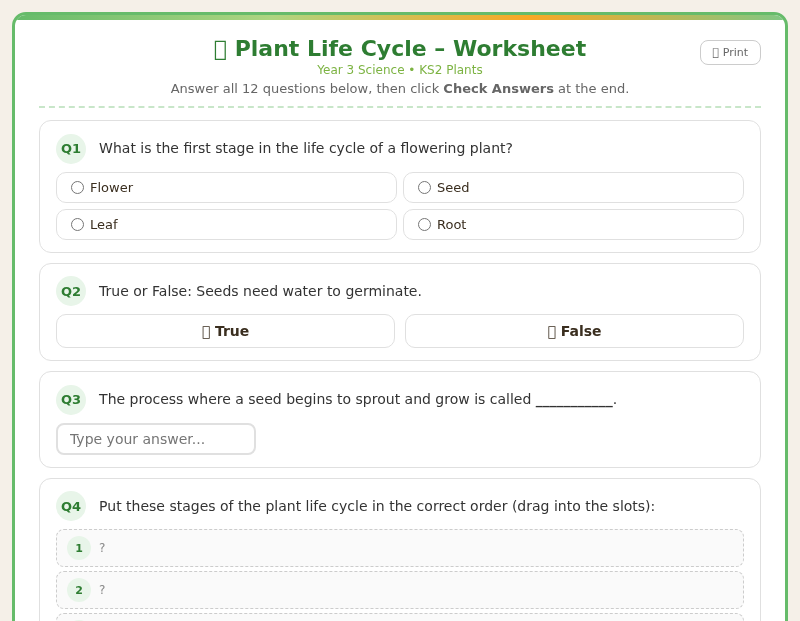This screenshot has width=800, height=621.
Task: Choose False for question Q2
Action: [574, 331]
